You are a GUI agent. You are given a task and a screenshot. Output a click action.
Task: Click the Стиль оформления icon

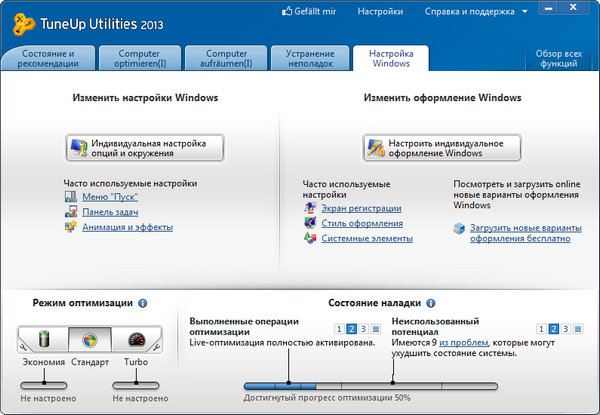tap(310, 223)
